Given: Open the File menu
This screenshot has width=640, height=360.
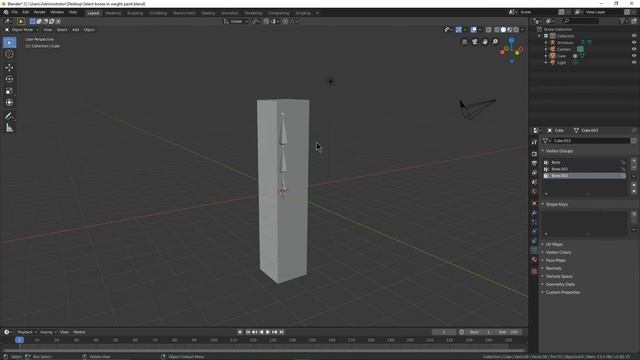Looking at the screenshot, I should pos(15,12).
